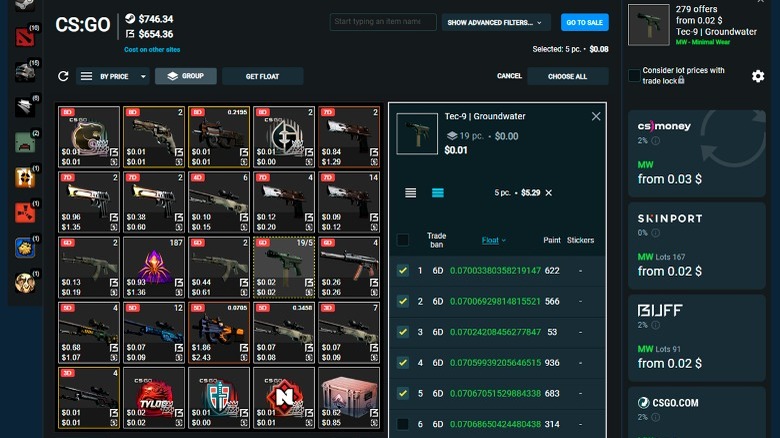Uncheck row 3 with paint 53
Viewport: 780px width, 438px height.
click(402, 332)
